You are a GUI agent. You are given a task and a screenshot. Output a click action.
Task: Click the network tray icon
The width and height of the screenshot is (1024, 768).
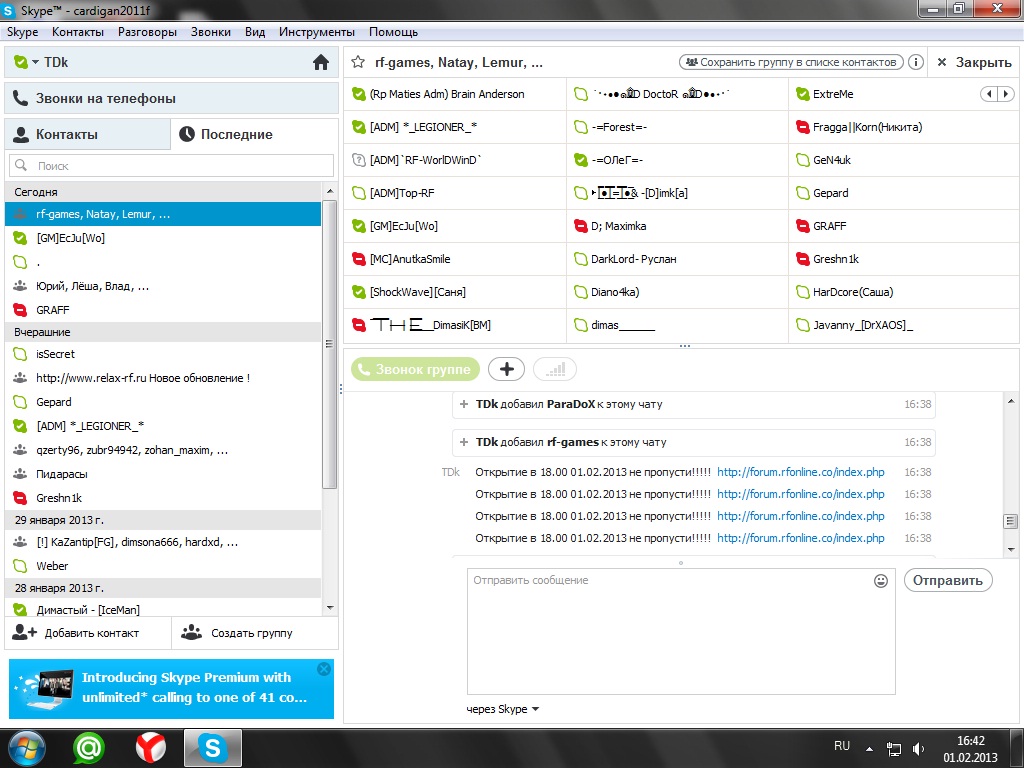[893, 749]
